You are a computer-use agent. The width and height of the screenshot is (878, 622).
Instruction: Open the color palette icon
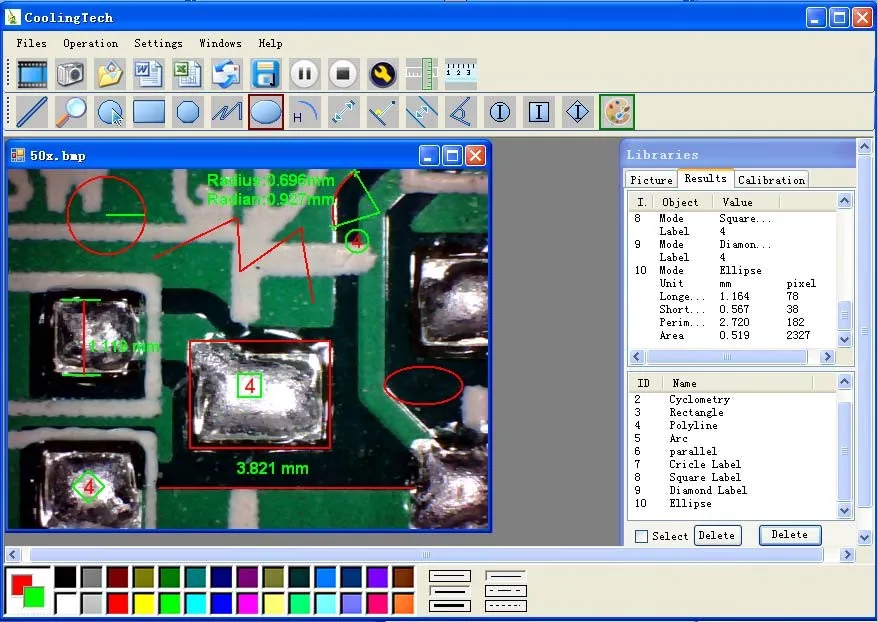tap(617, 112)
